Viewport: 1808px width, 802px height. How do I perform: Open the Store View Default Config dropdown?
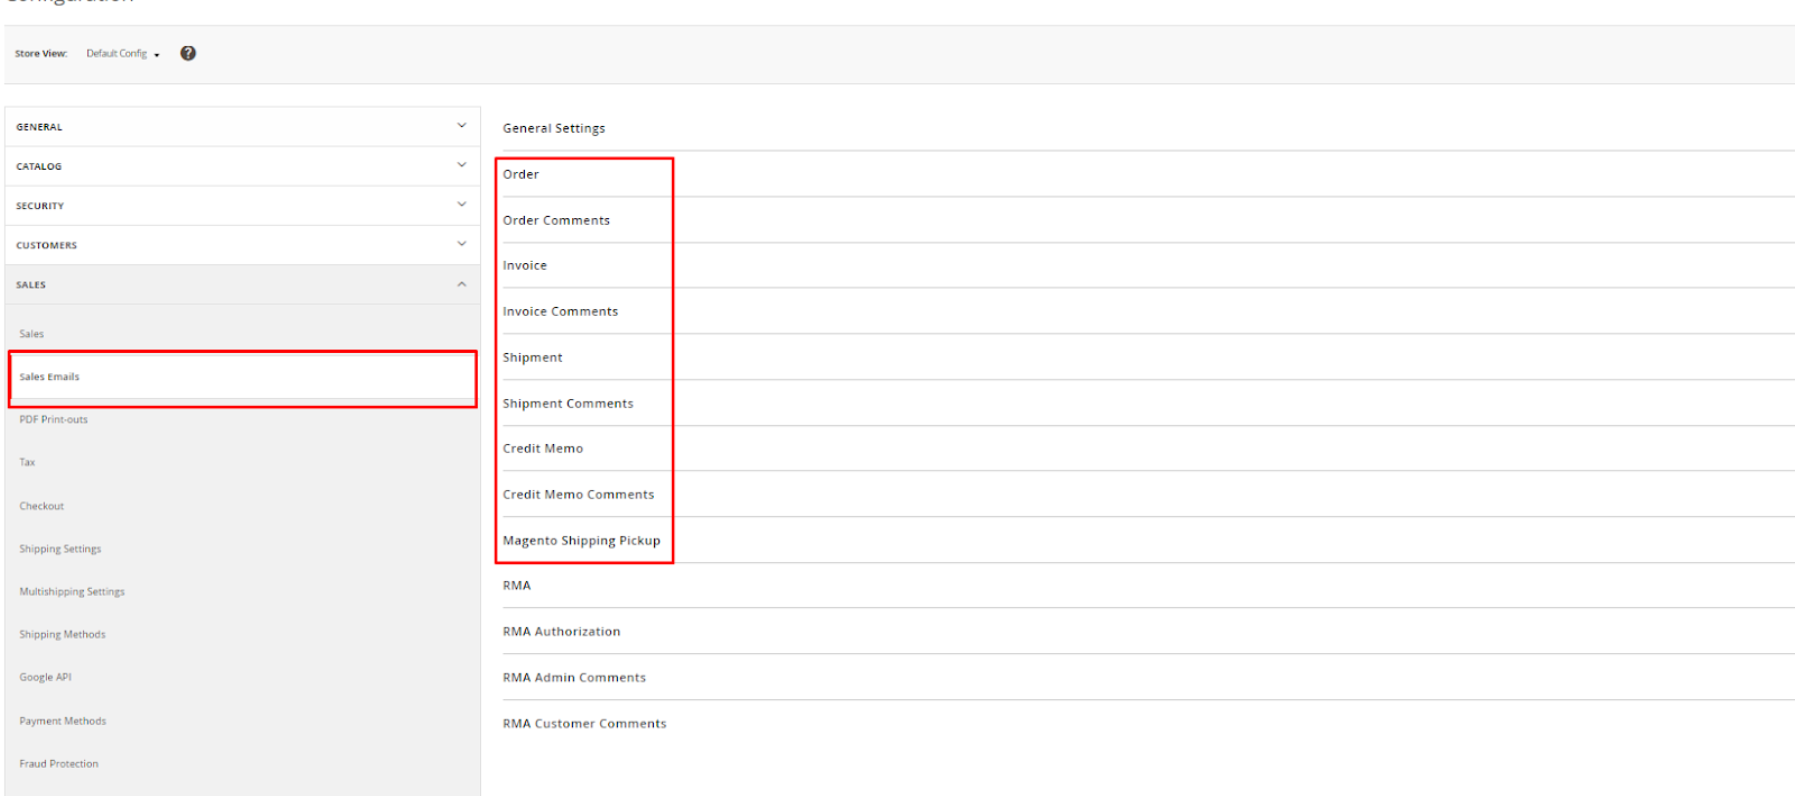[x=122, y=54]
